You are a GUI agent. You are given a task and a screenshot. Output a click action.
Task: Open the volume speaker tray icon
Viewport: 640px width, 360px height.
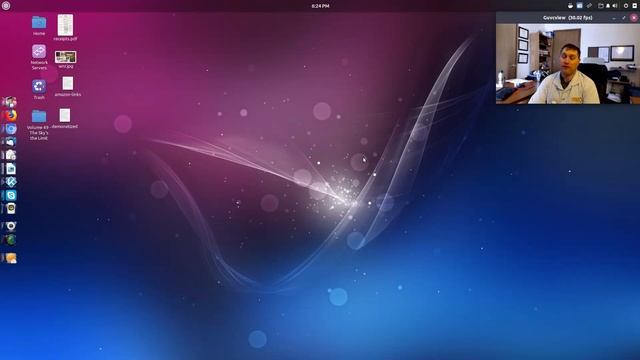point(615,6)
